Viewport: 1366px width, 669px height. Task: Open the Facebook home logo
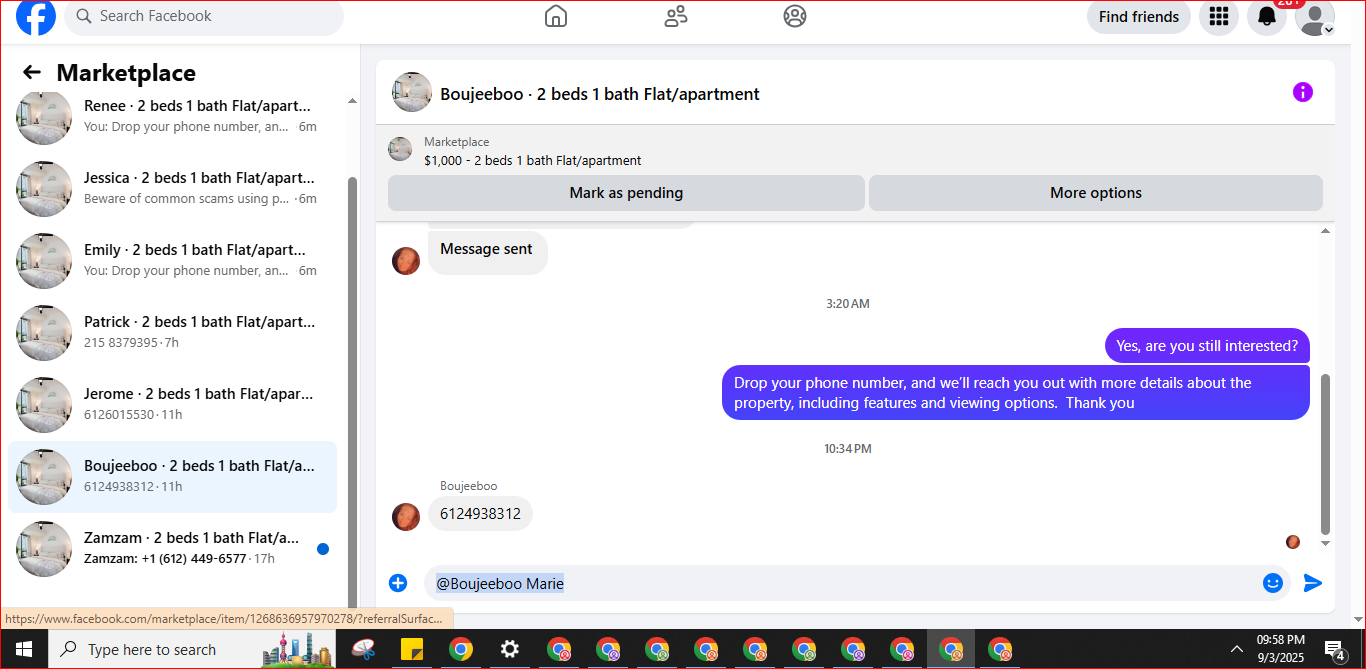pyautogui.click(x=36, y=16)
